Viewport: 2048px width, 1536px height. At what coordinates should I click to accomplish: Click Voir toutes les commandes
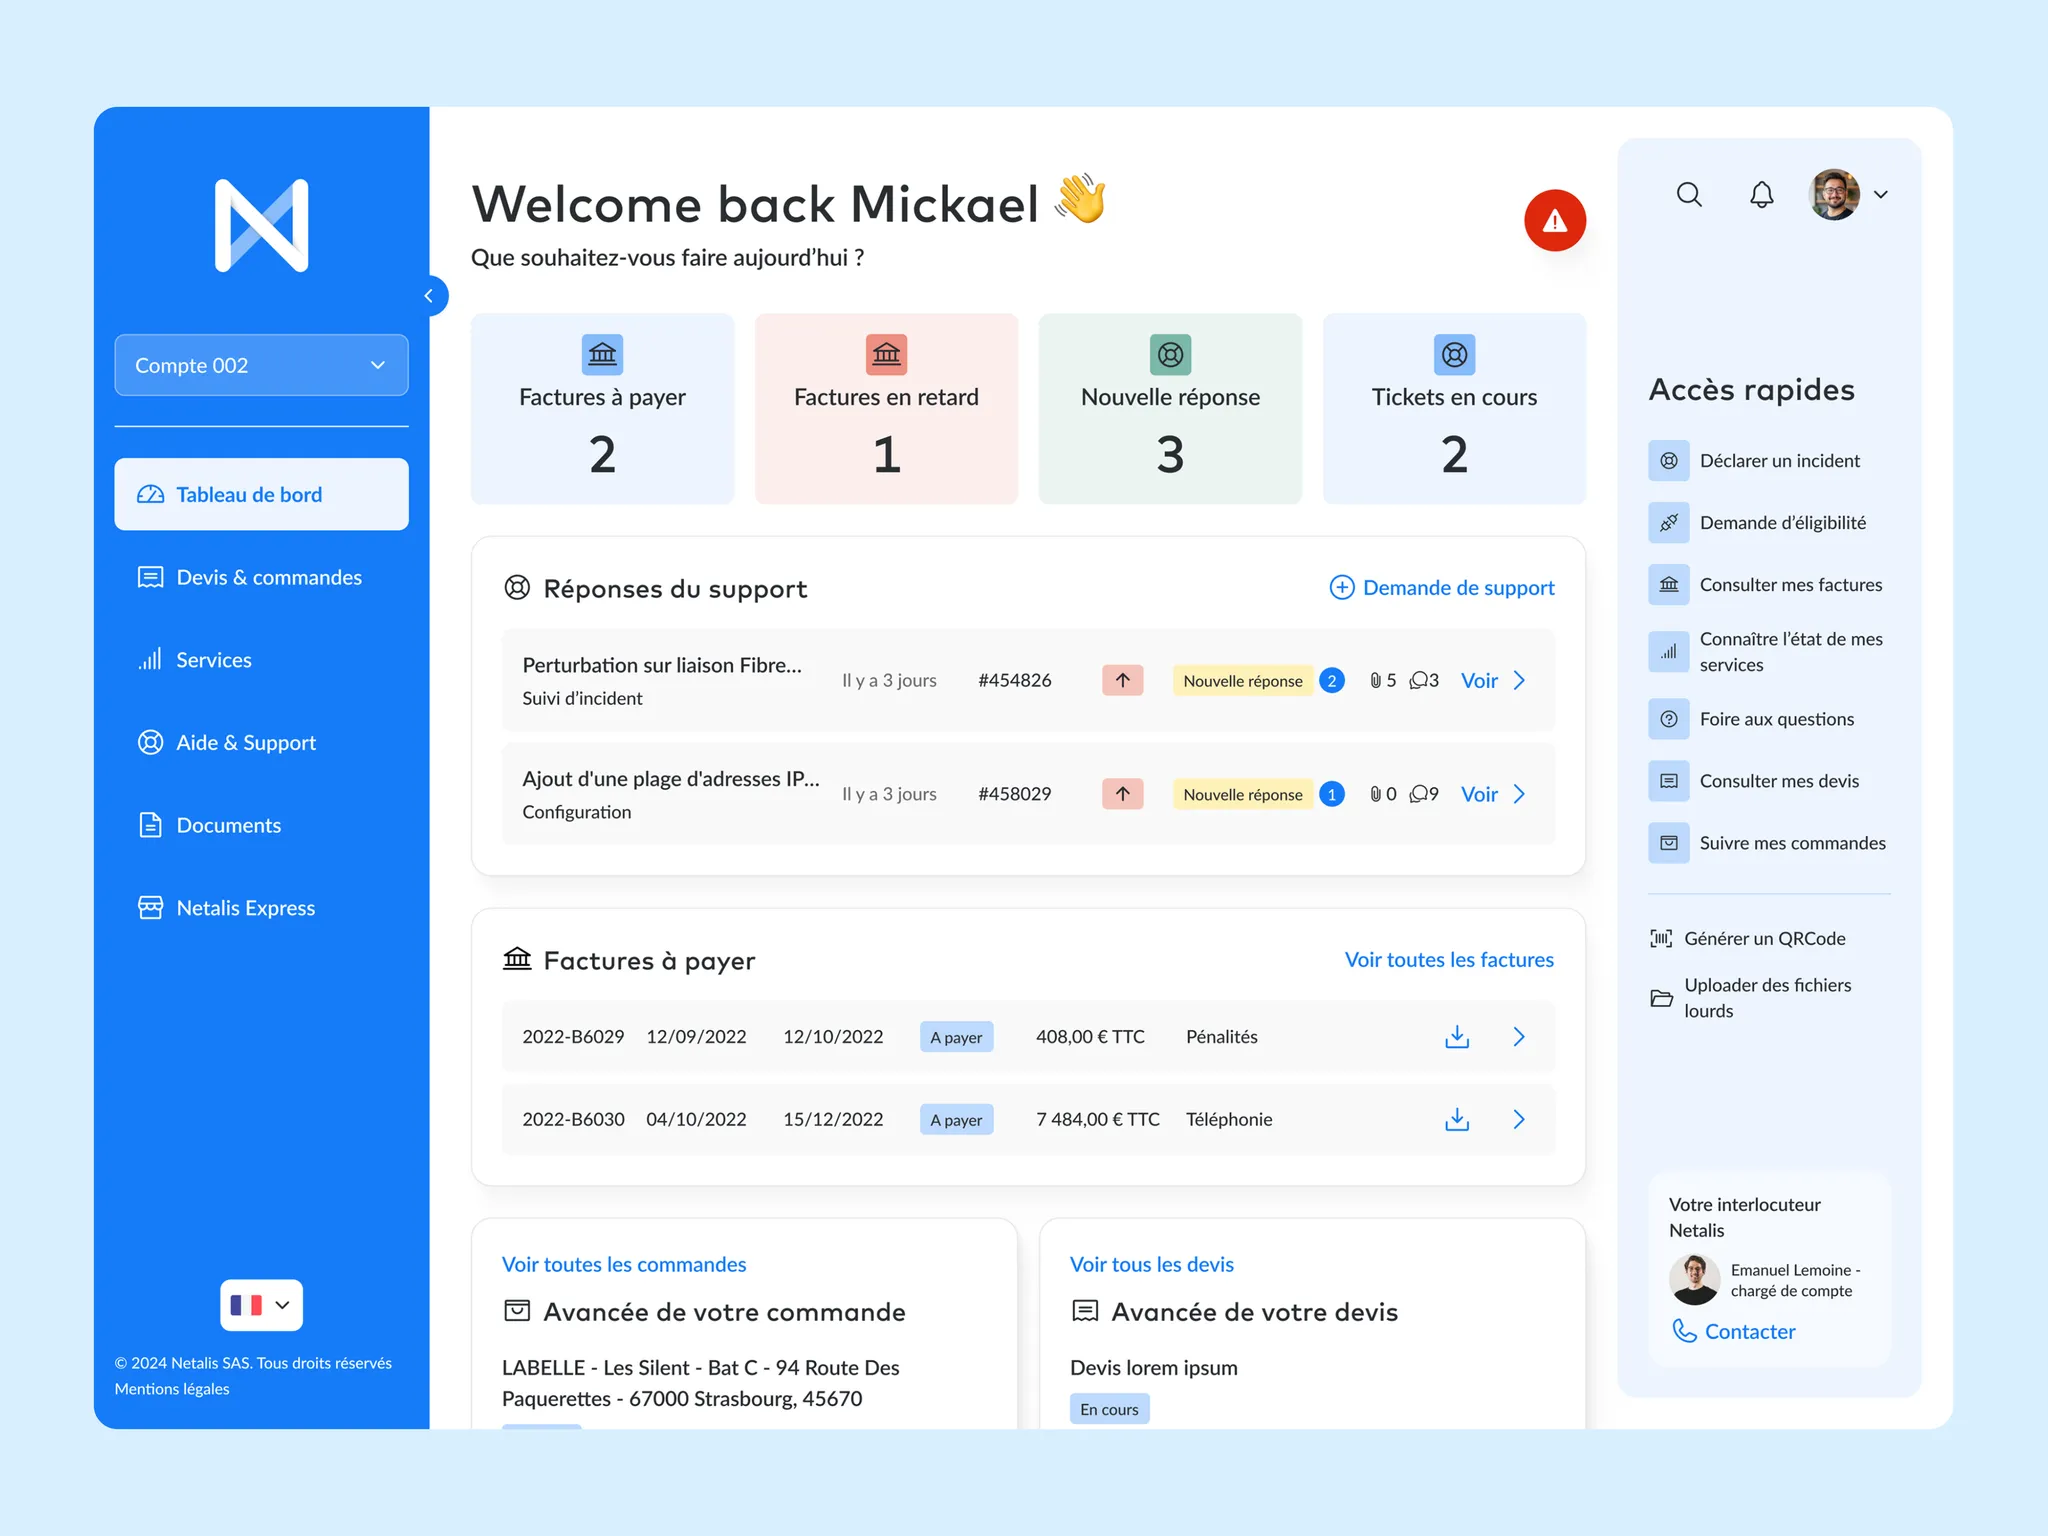pyautogui.click(x=624, y=1264)
